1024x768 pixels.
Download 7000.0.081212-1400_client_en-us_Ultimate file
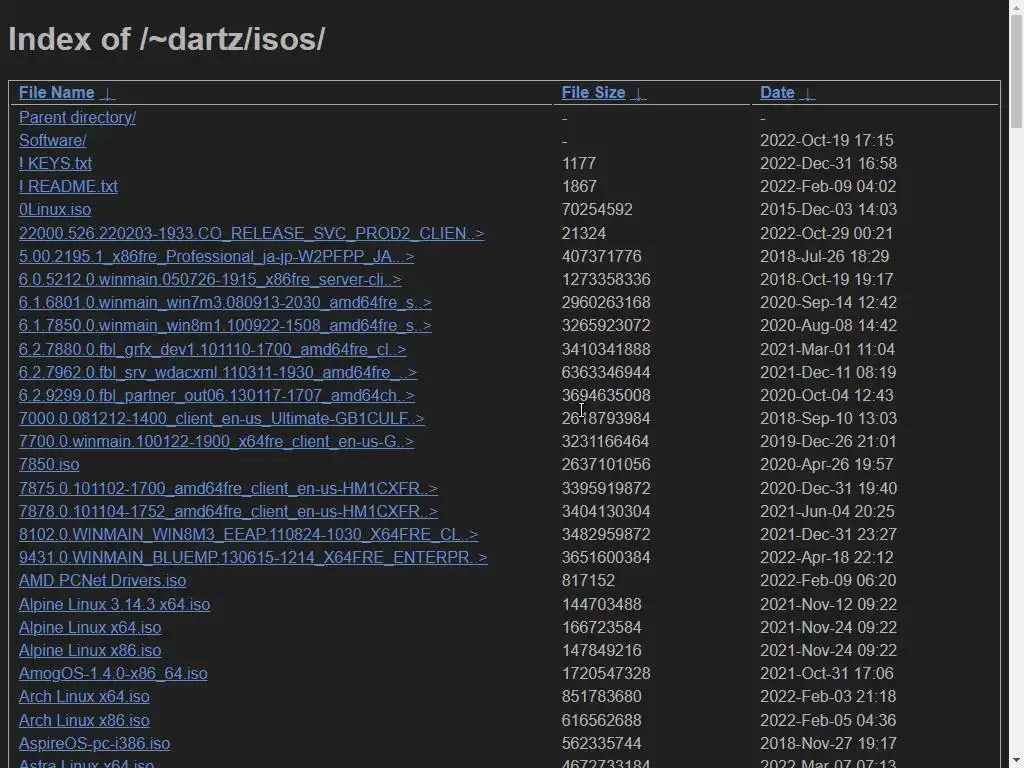click(221, 418)
